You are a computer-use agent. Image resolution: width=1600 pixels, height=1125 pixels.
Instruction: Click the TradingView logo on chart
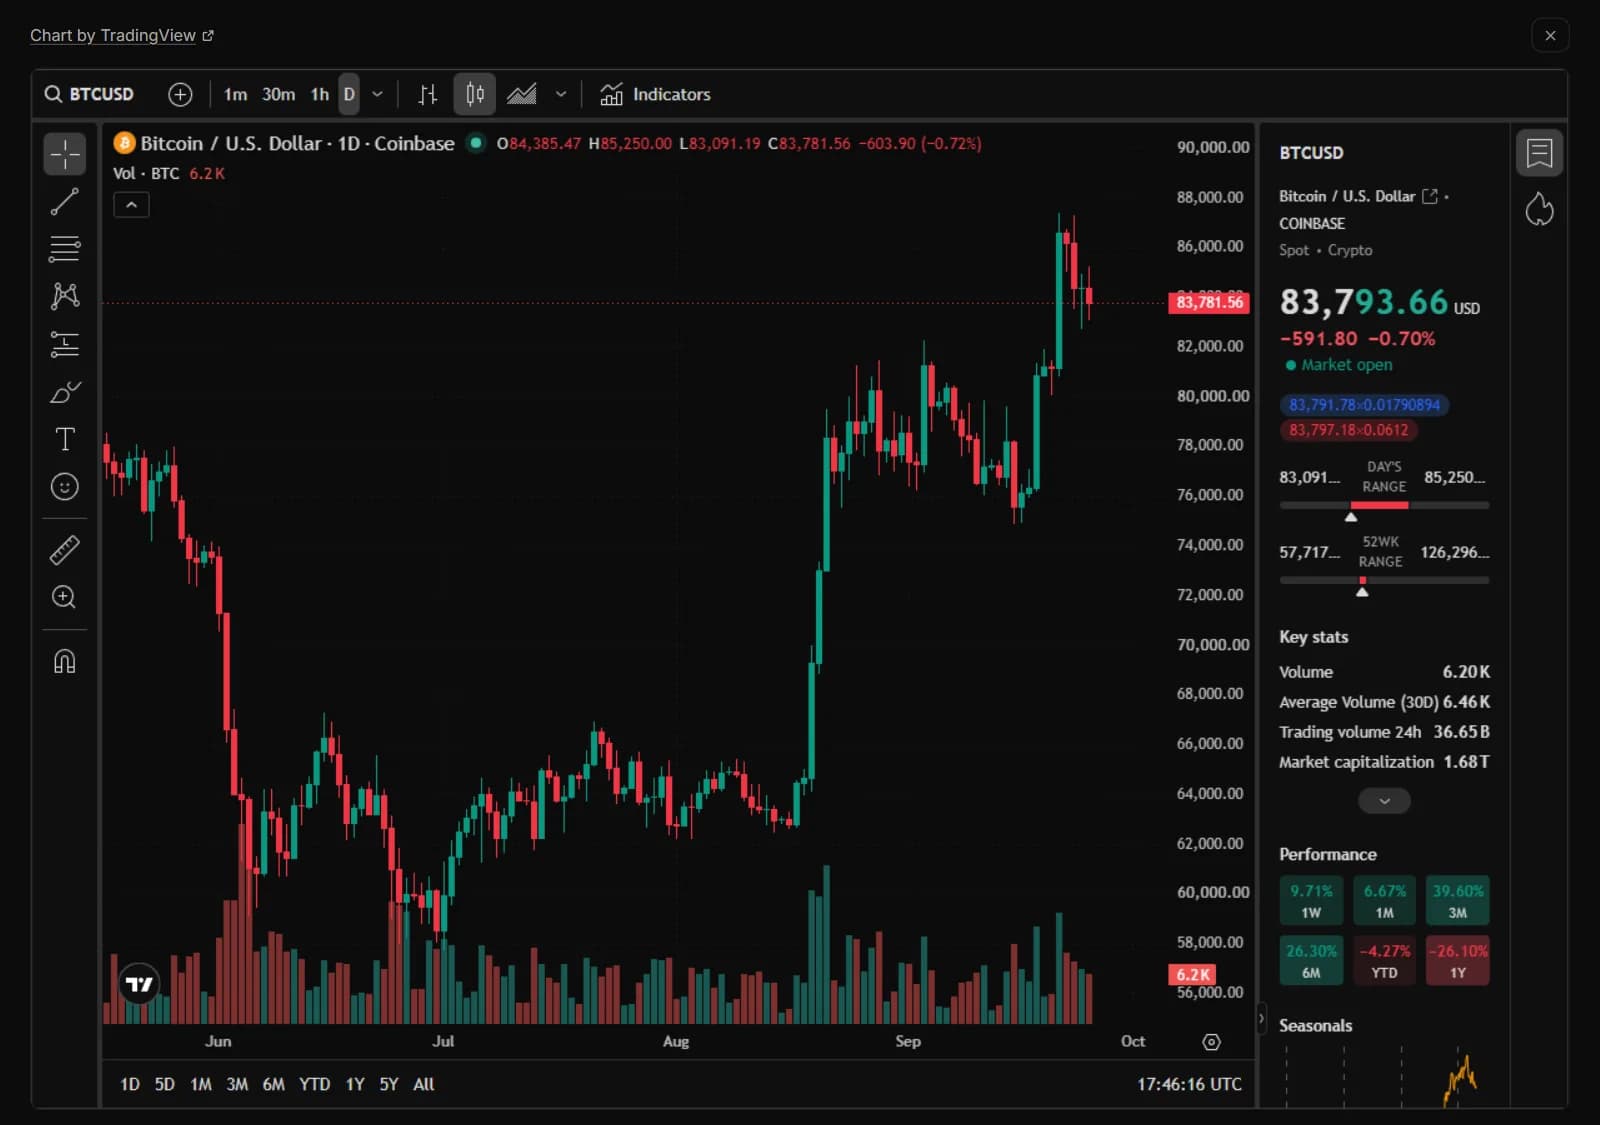point(139,984)
